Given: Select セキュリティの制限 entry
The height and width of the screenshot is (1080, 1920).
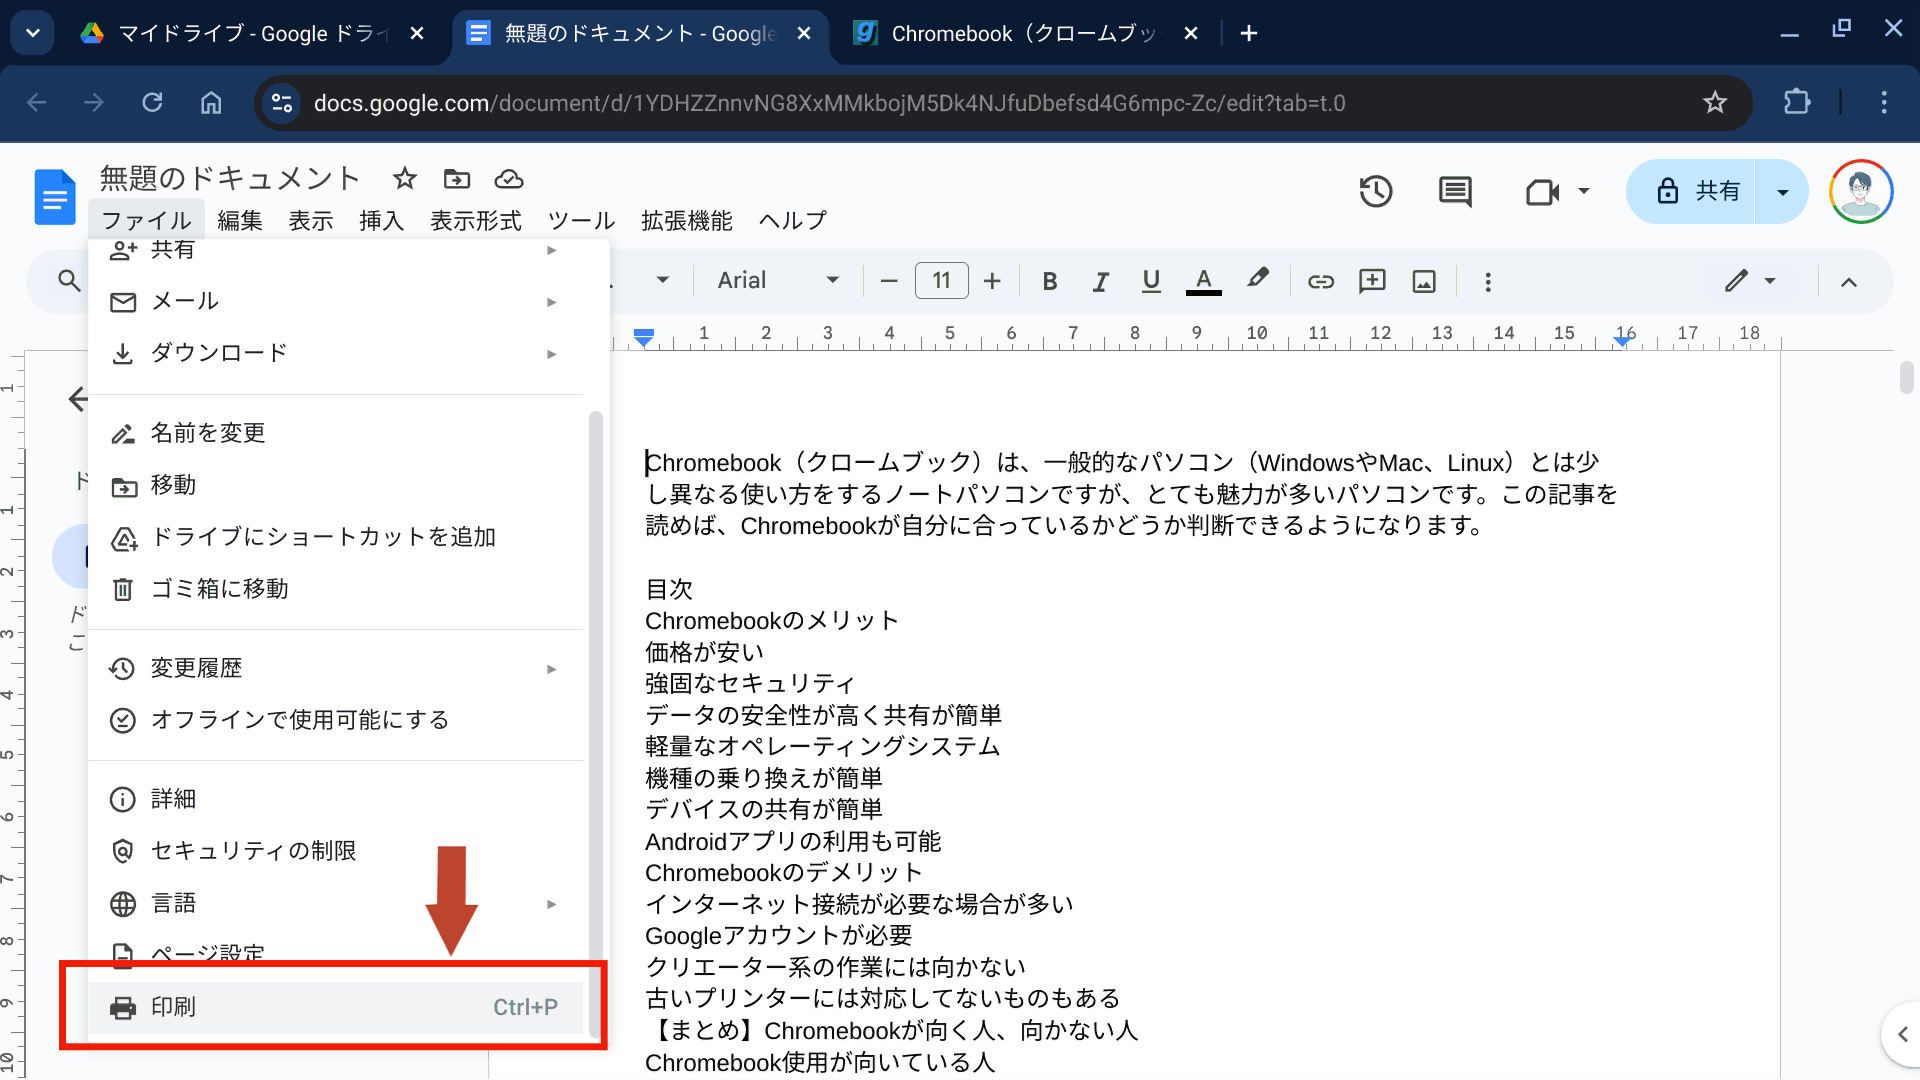Looking at the screenshot, I should (336, 851).
